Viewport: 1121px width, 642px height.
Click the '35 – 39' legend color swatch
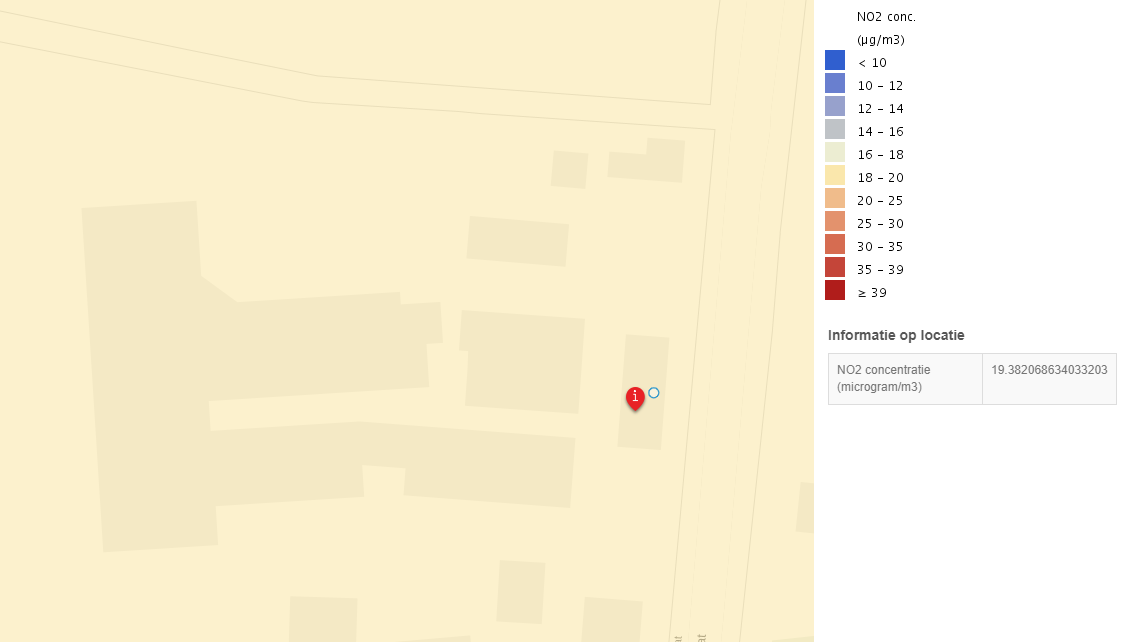[835, 267]
